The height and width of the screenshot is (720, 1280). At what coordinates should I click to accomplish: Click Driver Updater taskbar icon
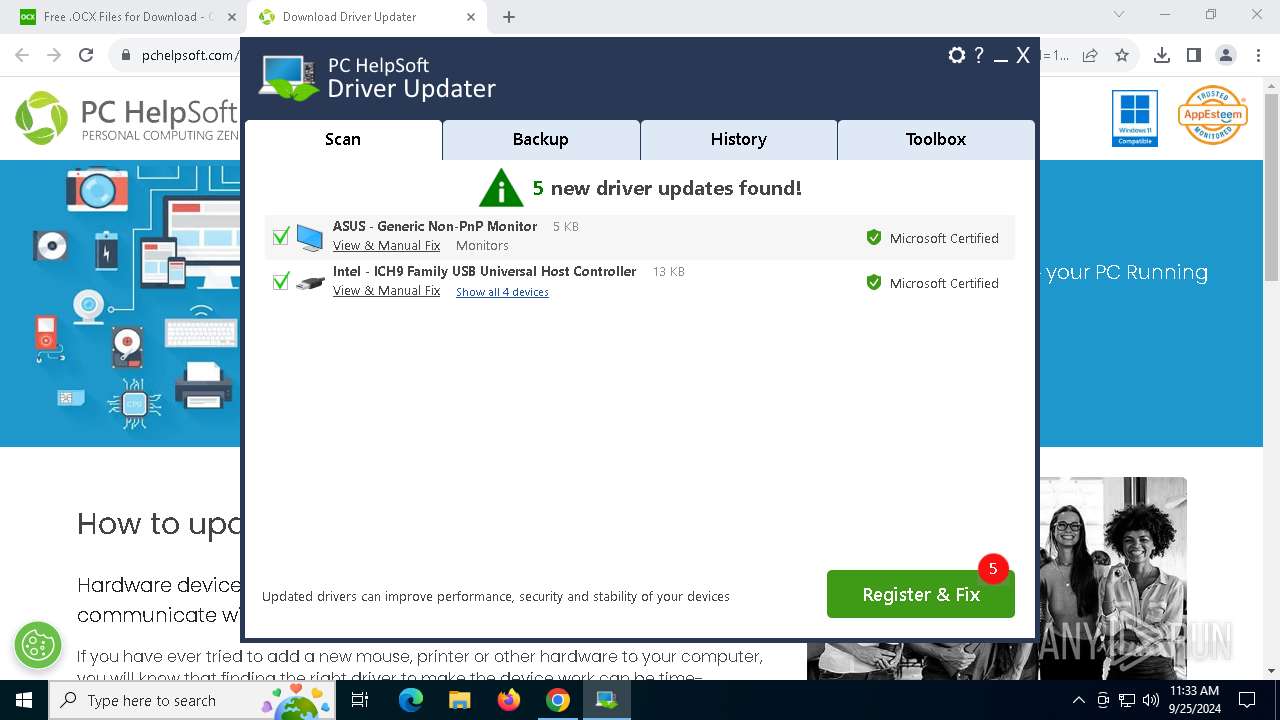(607, 700)
